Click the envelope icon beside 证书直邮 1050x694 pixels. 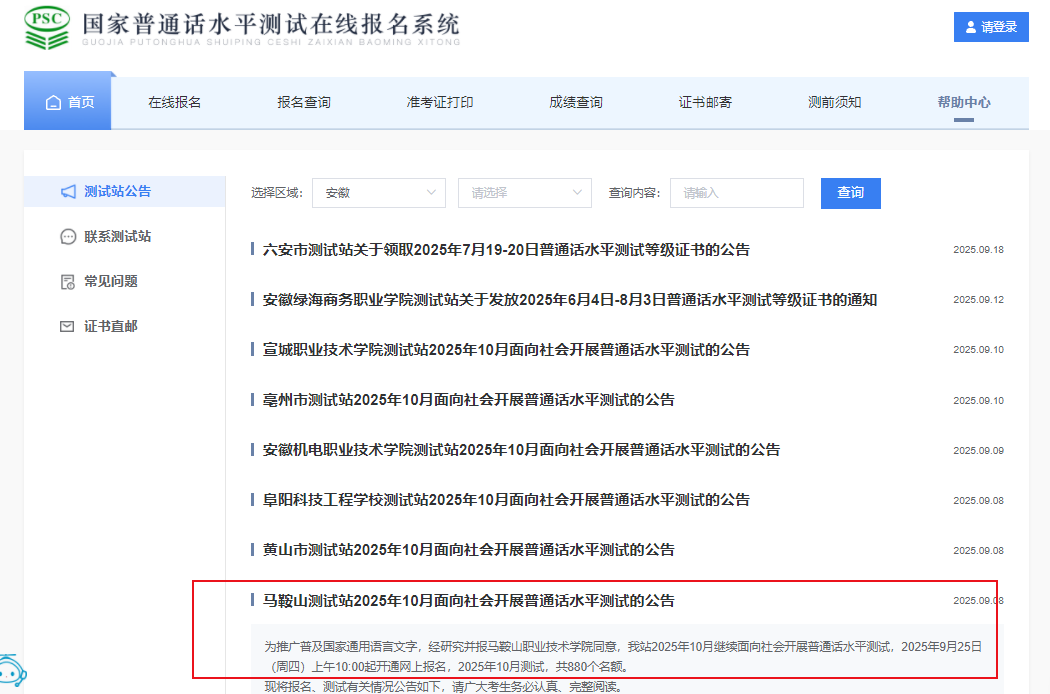68,327
